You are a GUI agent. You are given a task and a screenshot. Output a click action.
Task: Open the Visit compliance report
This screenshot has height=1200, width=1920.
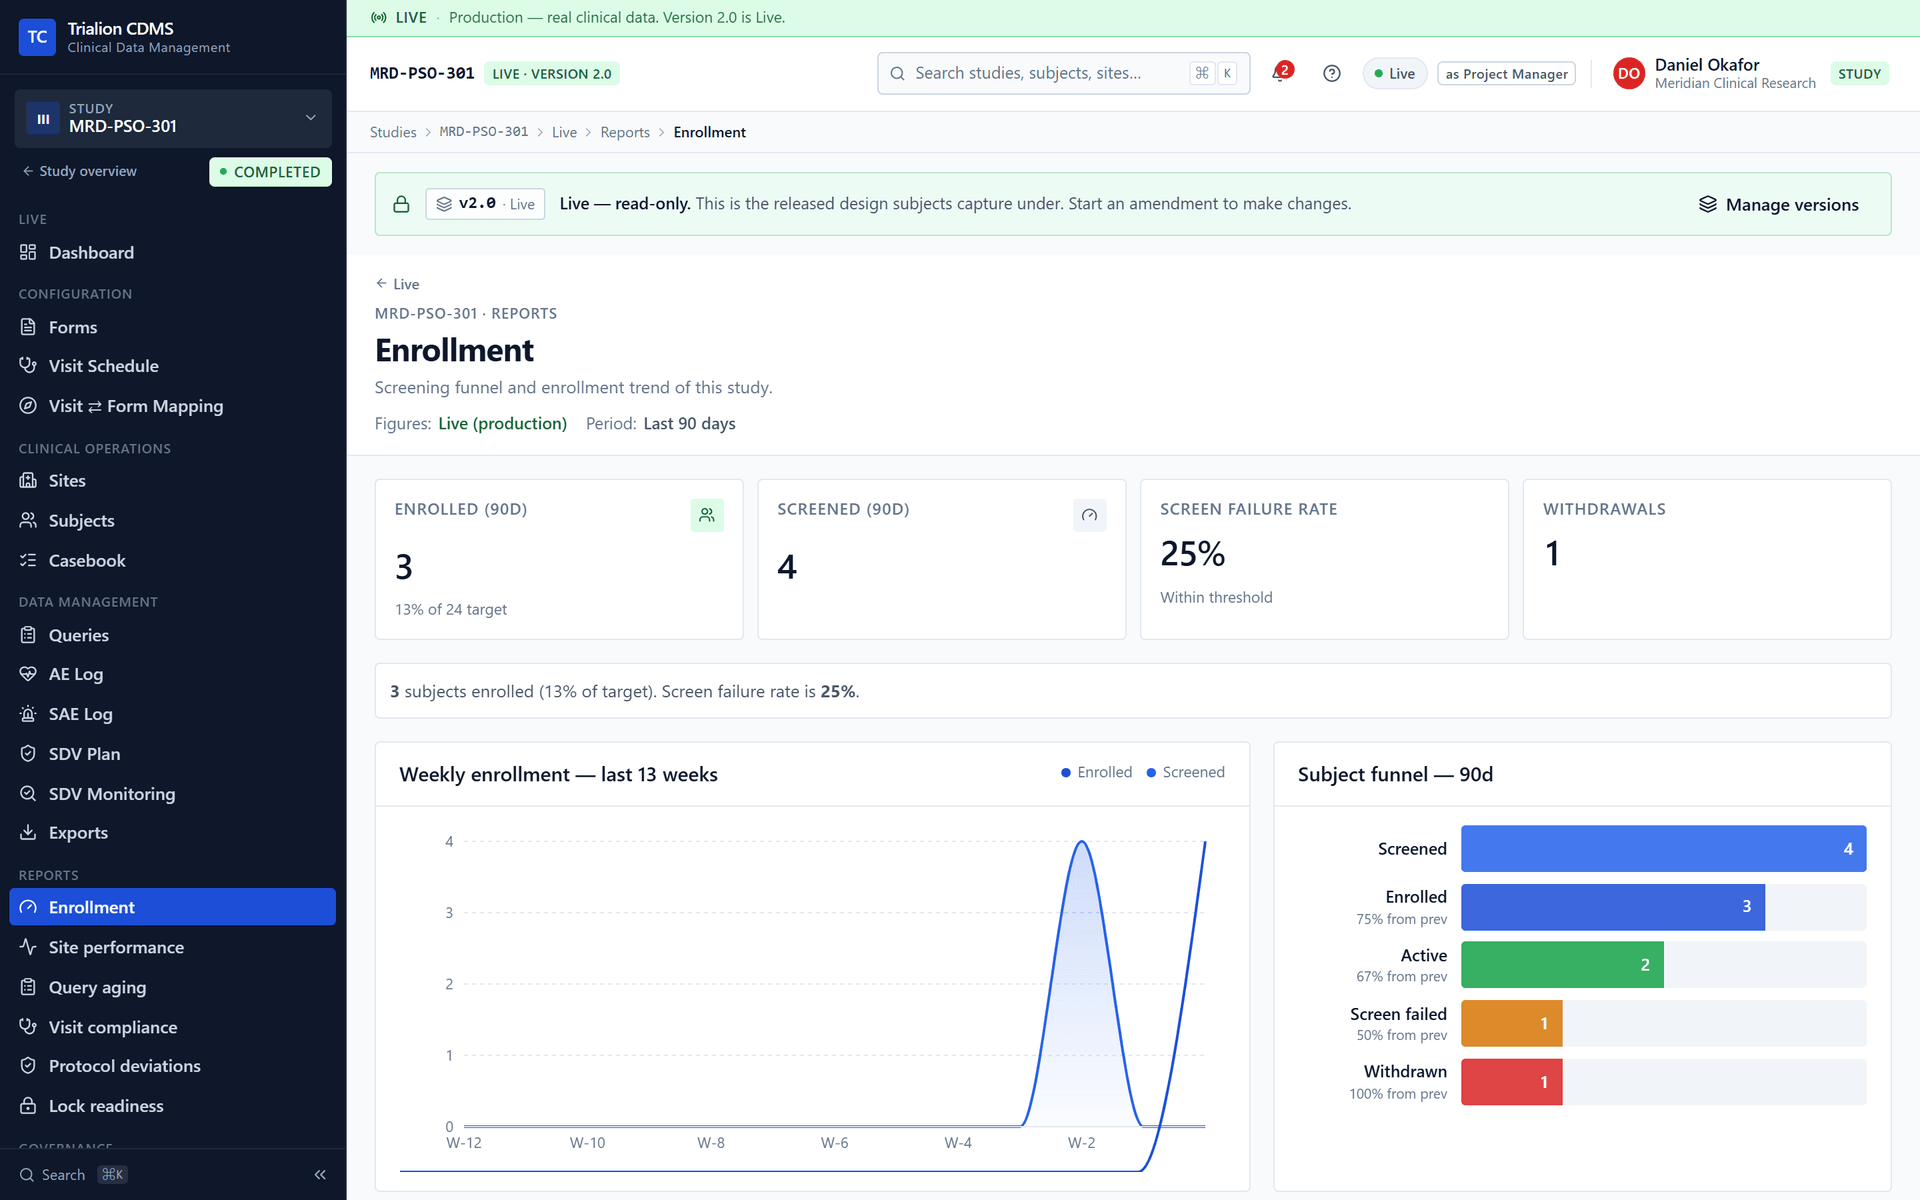pos(173,1027)
